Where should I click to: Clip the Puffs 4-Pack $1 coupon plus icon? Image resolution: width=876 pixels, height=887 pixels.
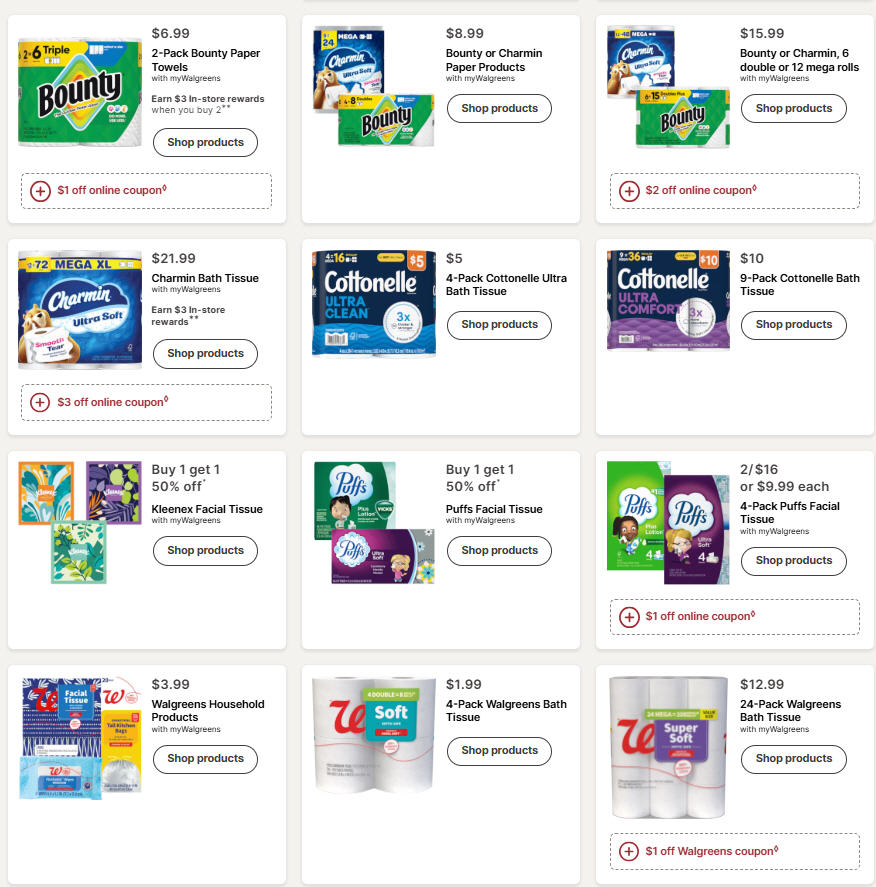pyautogui.click(x=629, y=617)
